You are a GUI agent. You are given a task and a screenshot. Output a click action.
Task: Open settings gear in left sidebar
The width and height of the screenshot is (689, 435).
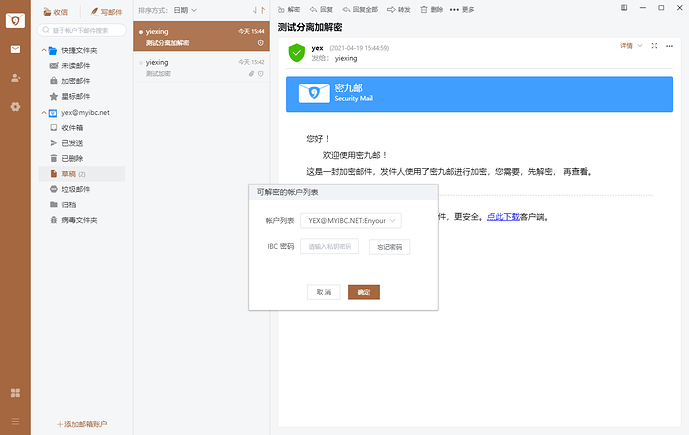pos(15,107)
